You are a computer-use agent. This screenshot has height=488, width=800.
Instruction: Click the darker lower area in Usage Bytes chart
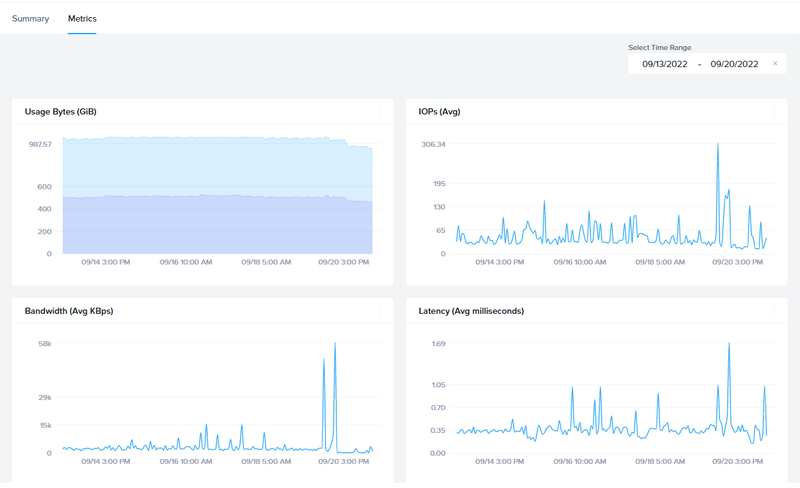tap(200, 225)
